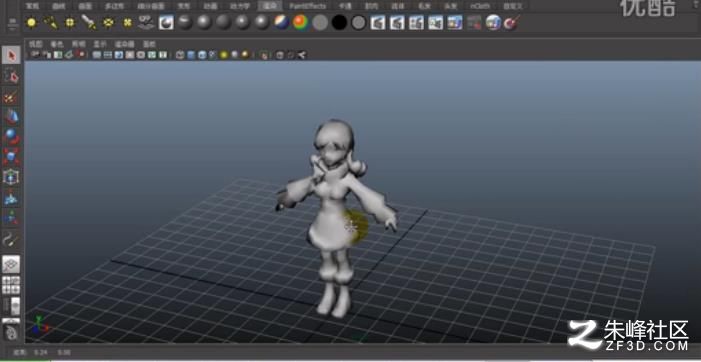The image size is (701, 362).
Task: Switch to the PaintEffects shelf tab
Action: [307, 6]
